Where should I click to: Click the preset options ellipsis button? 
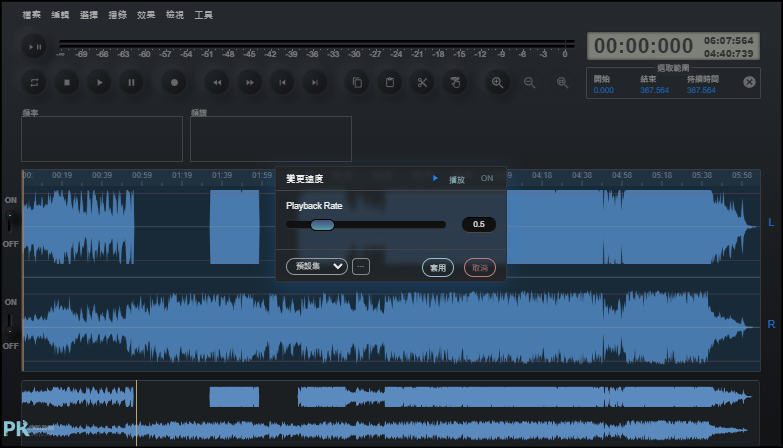coord(361,267)
